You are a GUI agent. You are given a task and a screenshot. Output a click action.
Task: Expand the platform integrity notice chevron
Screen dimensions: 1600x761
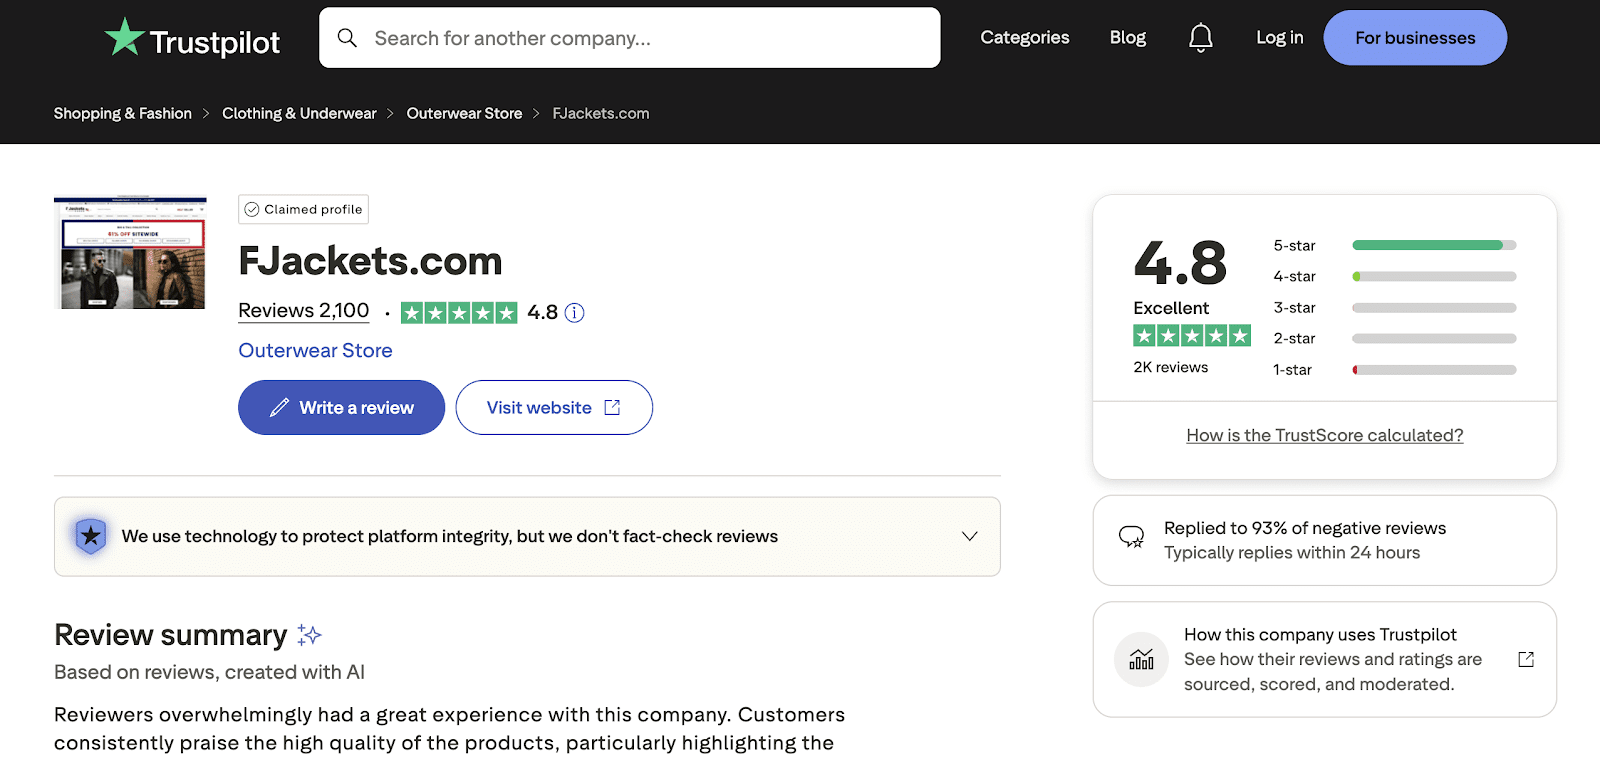[968, 537]
